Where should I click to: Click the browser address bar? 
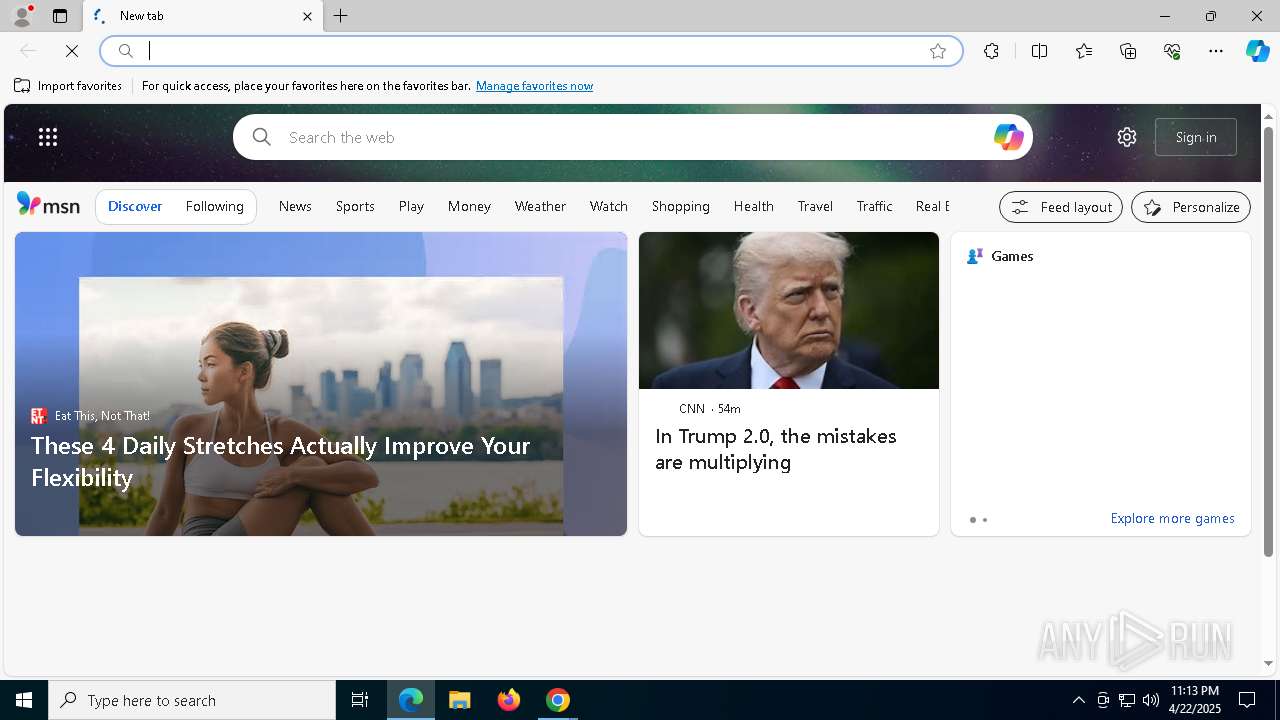(x=531, y=51)
